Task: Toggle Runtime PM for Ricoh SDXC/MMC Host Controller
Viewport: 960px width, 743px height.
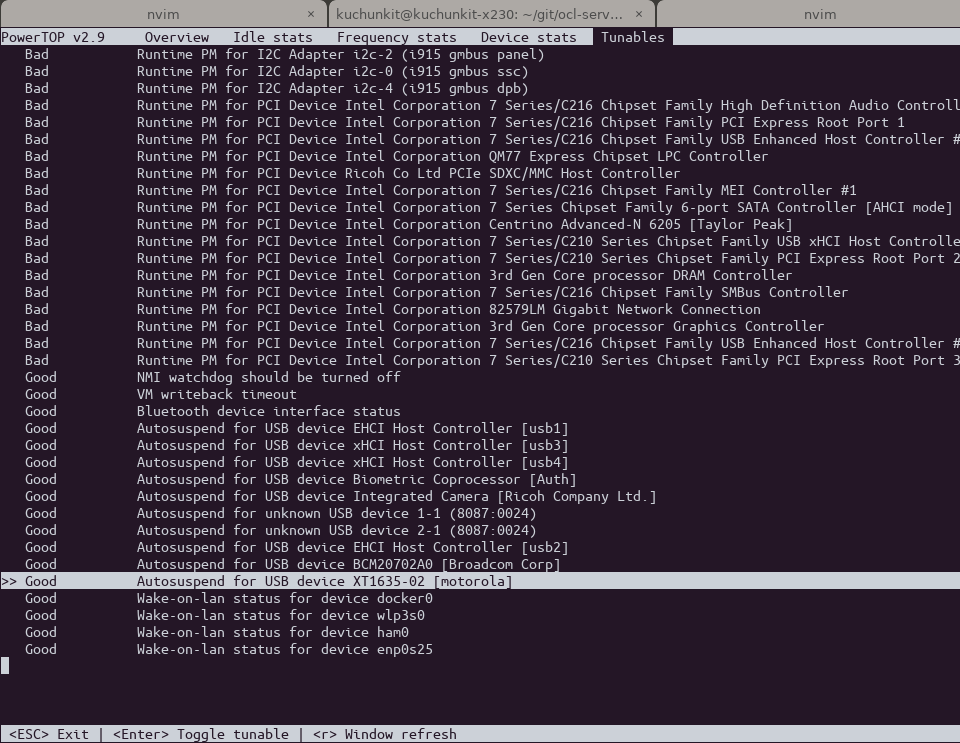Action: coord(408,173)
